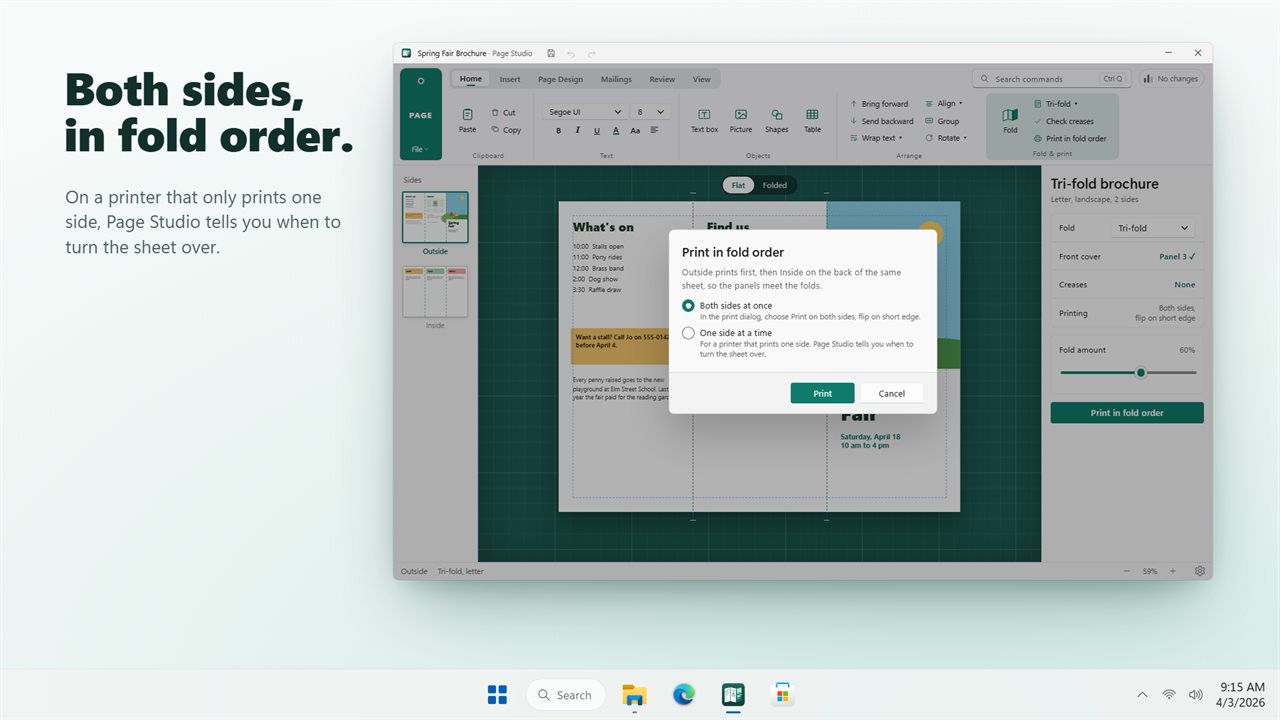Click the Print button in the dialog
The height and width of the screenshot is (720, 1280).
point(822,393)
